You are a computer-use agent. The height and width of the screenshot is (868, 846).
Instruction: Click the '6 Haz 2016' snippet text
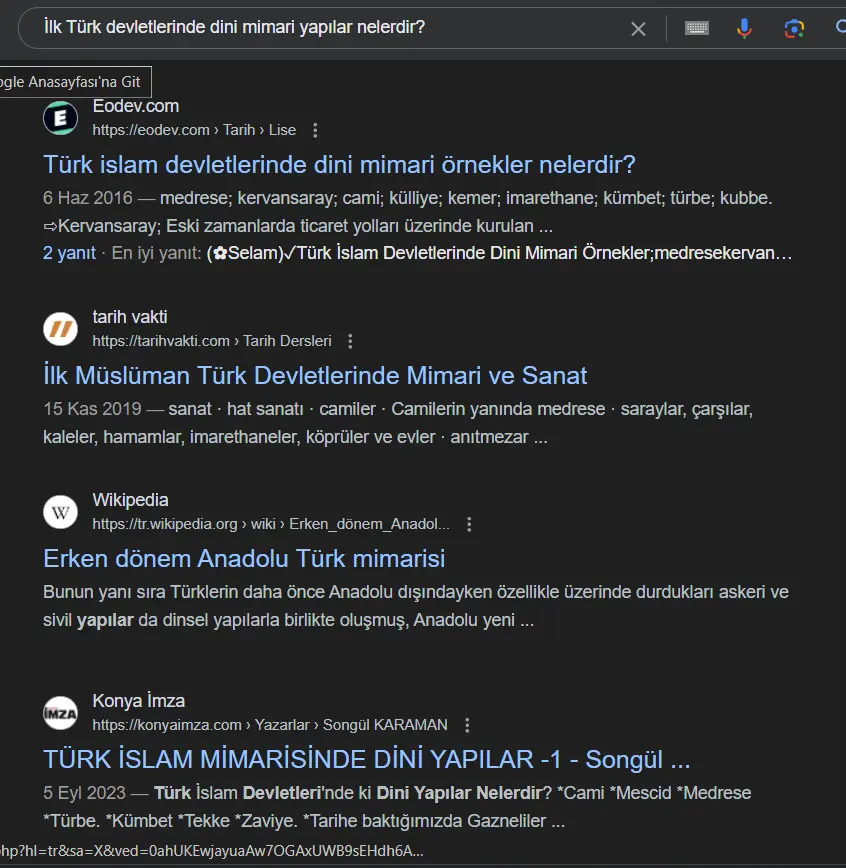[88, 198]
